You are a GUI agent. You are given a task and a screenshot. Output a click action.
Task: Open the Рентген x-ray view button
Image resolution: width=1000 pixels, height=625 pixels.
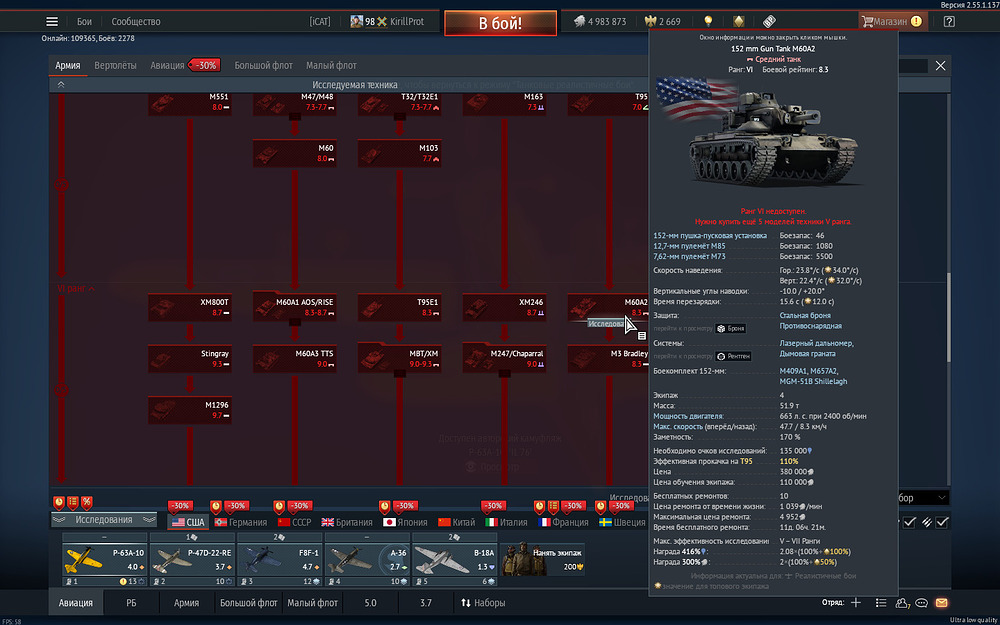[x=733, y=357]
